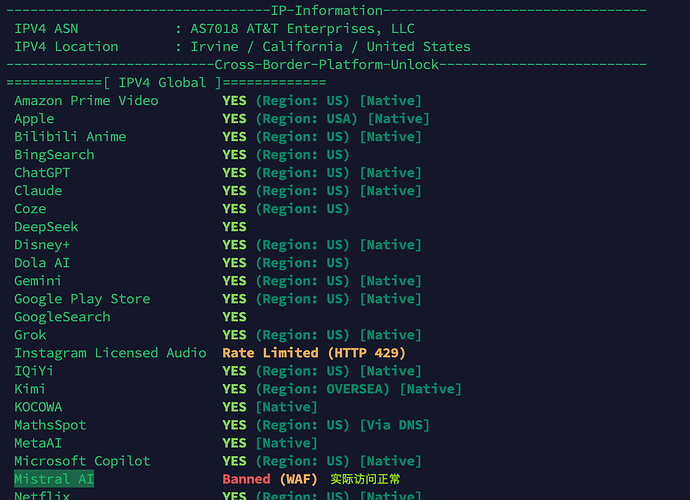The width and height of the screenshot is (690, 500).
Task: Click the OVERSEA region text for Kimi
Action: (358, 389)
